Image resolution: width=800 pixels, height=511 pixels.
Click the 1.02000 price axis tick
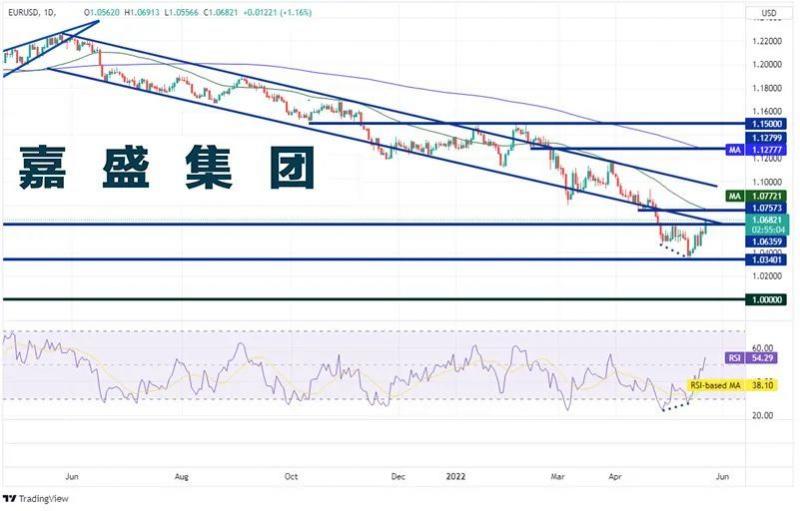767,276
